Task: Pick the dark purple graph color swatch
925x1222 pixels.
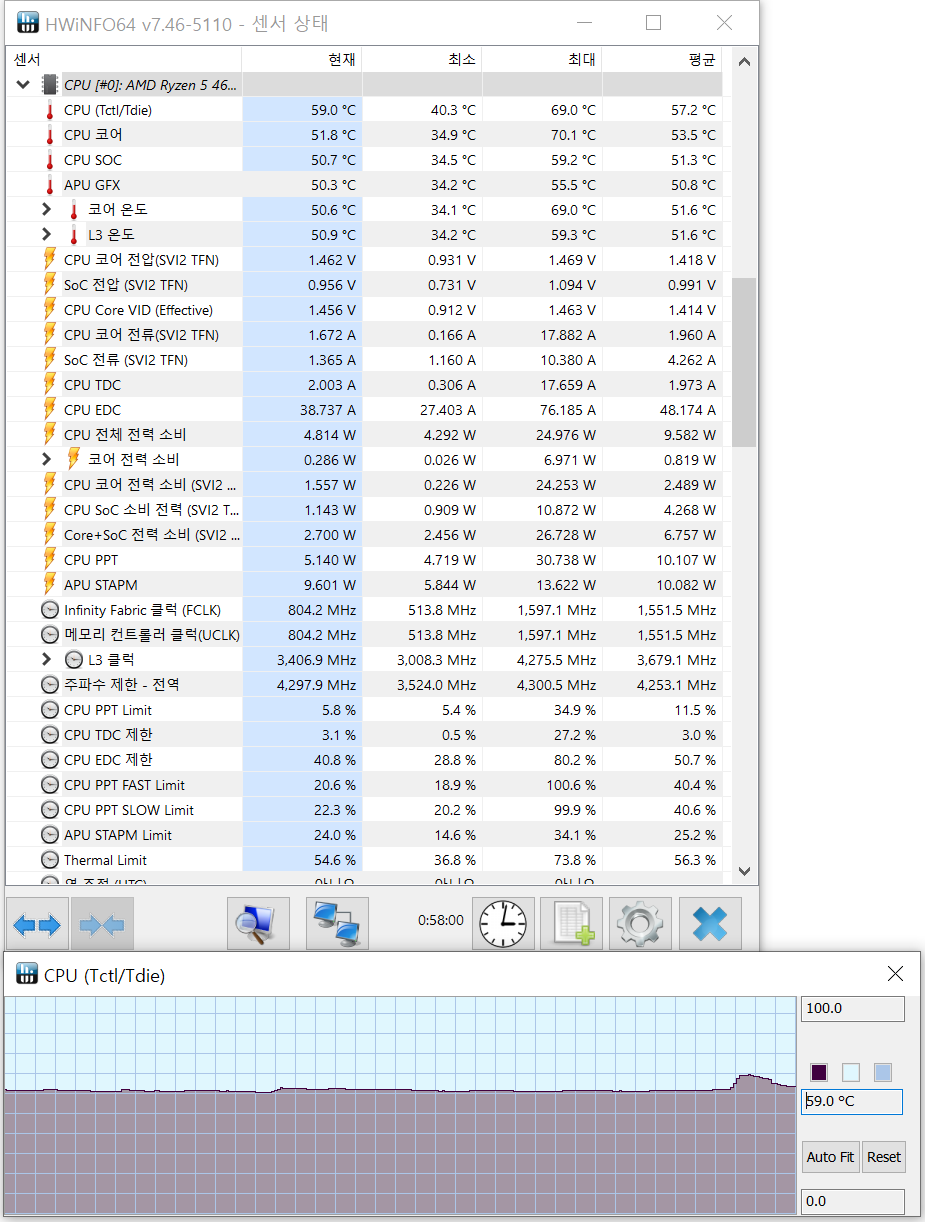Action: pos(819,1072)
